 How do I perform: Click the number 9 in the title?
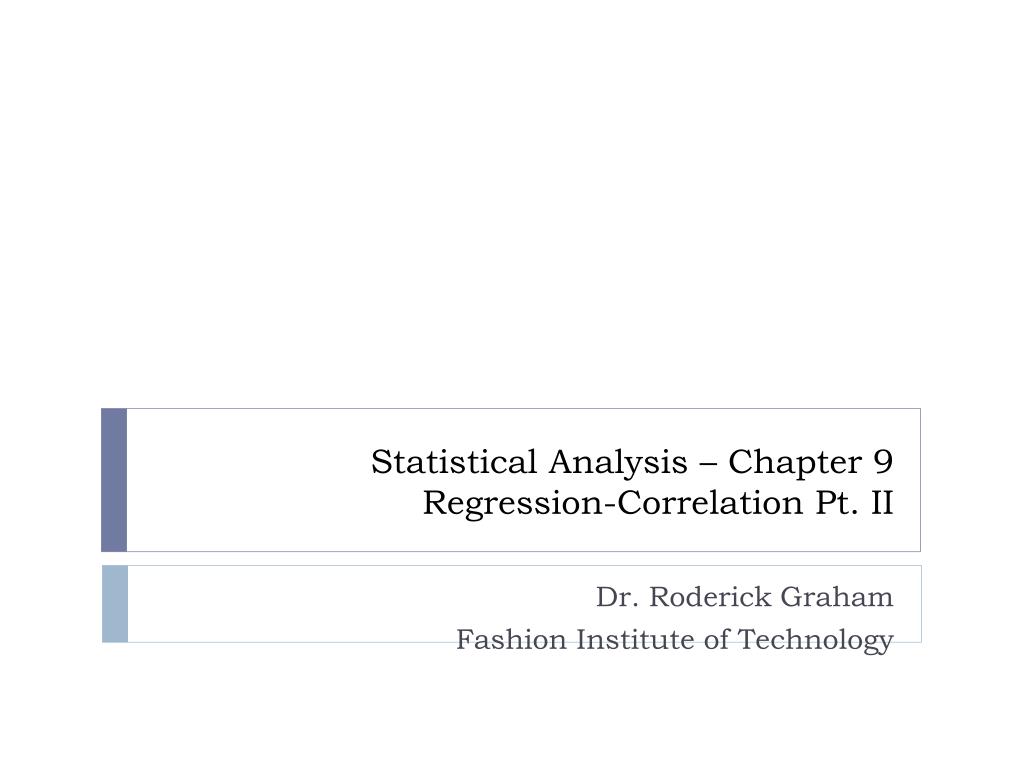pyautogui.click(x=883, y=462)
